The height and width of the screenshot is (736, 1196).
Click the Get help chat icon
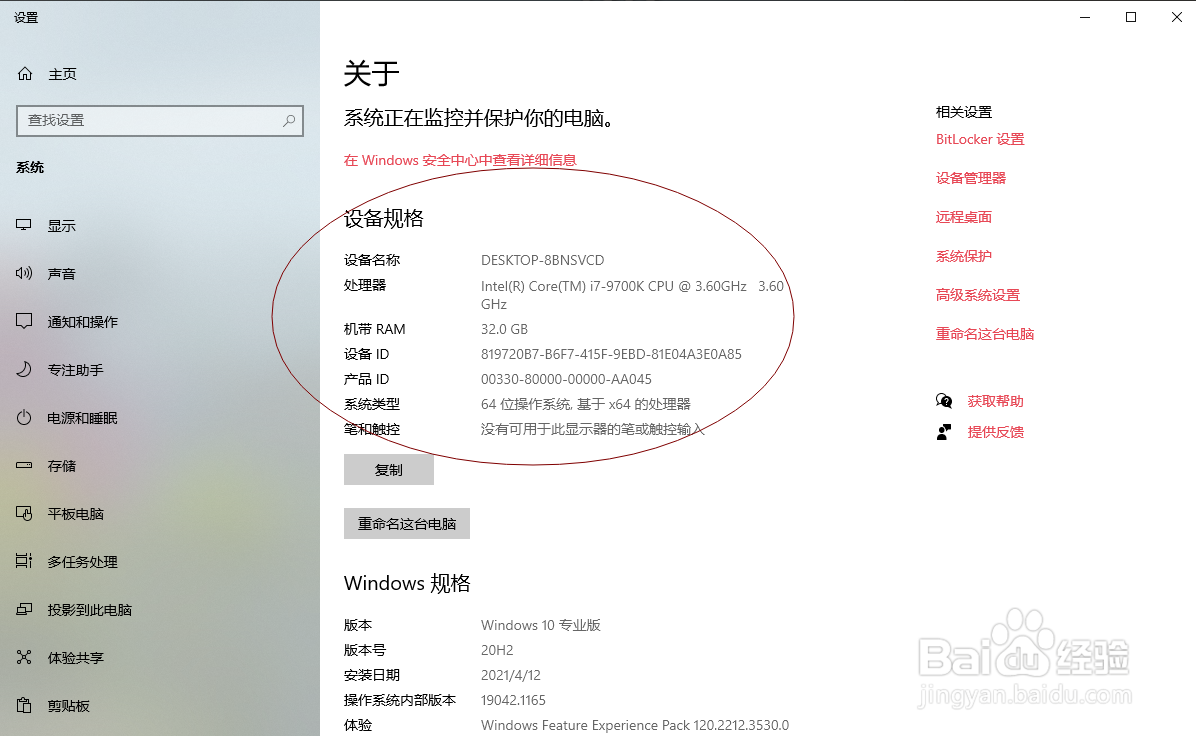(x=944, y=401)
